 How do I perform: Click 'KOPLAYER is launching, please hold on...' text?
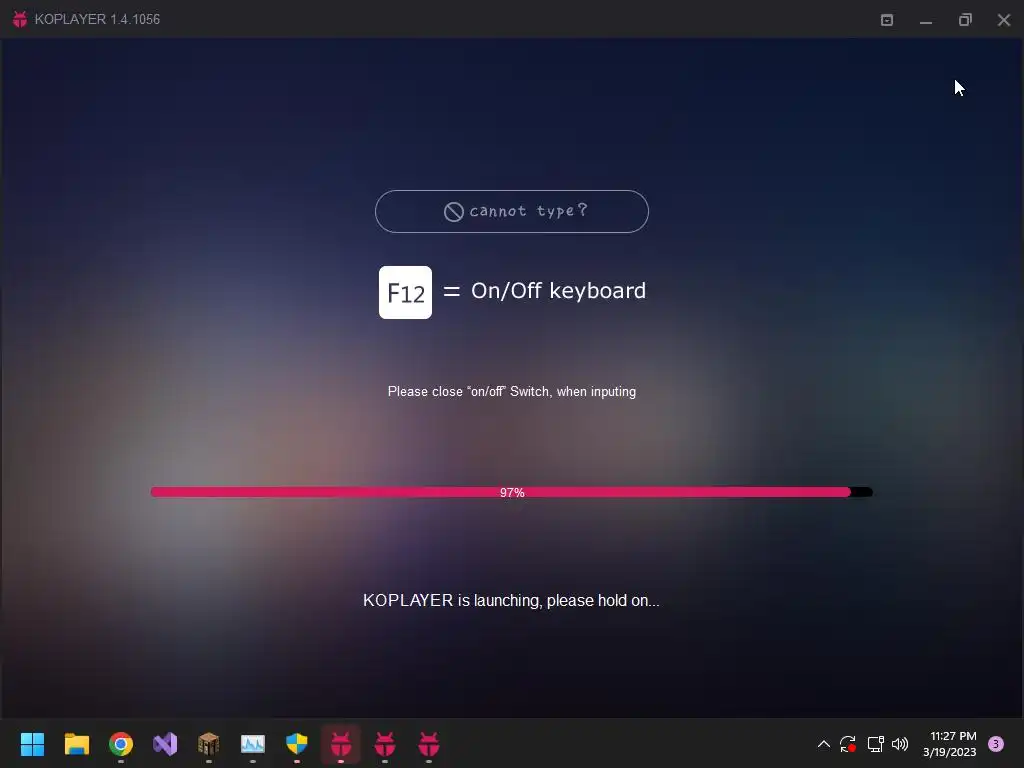(x=511, y=600)
